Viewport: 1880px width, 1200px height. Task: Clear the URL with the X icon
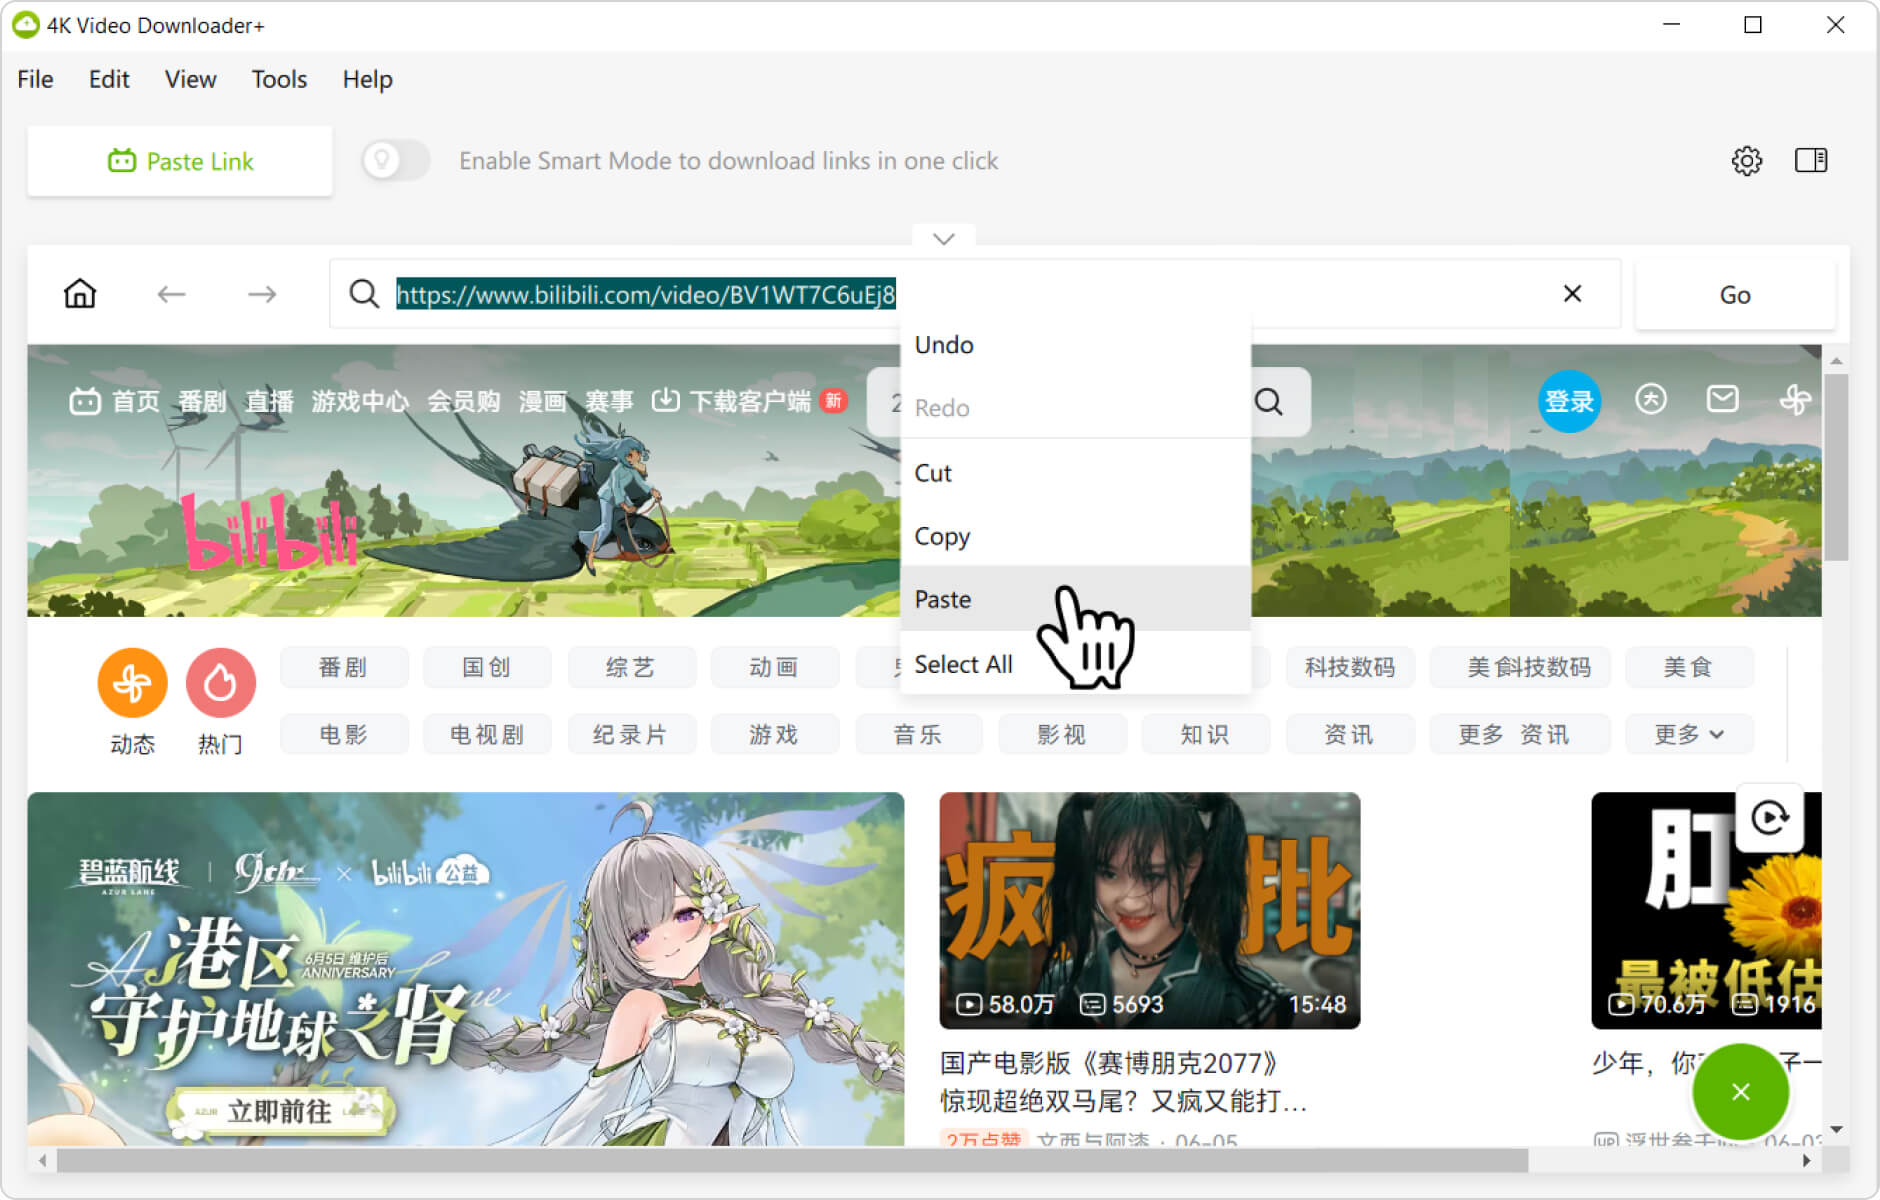click(1572, 293)
